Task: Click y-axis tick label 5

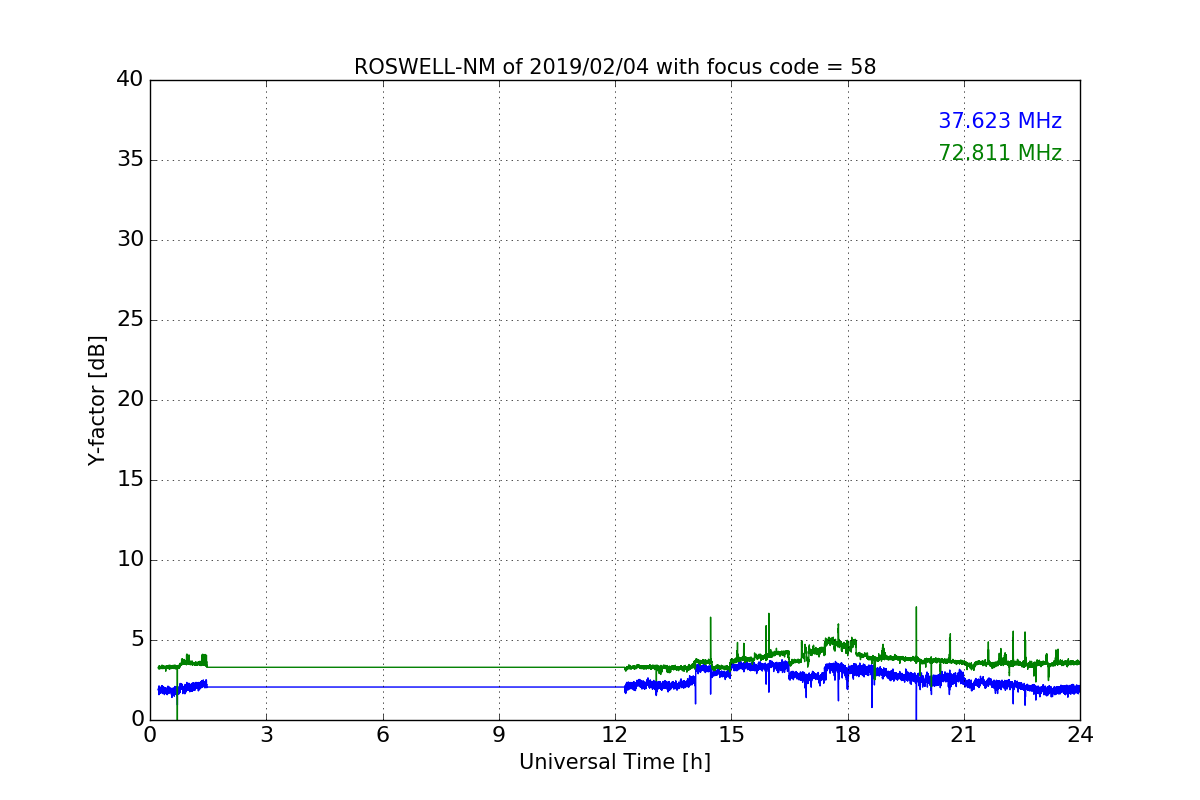Action: (137, 640)
